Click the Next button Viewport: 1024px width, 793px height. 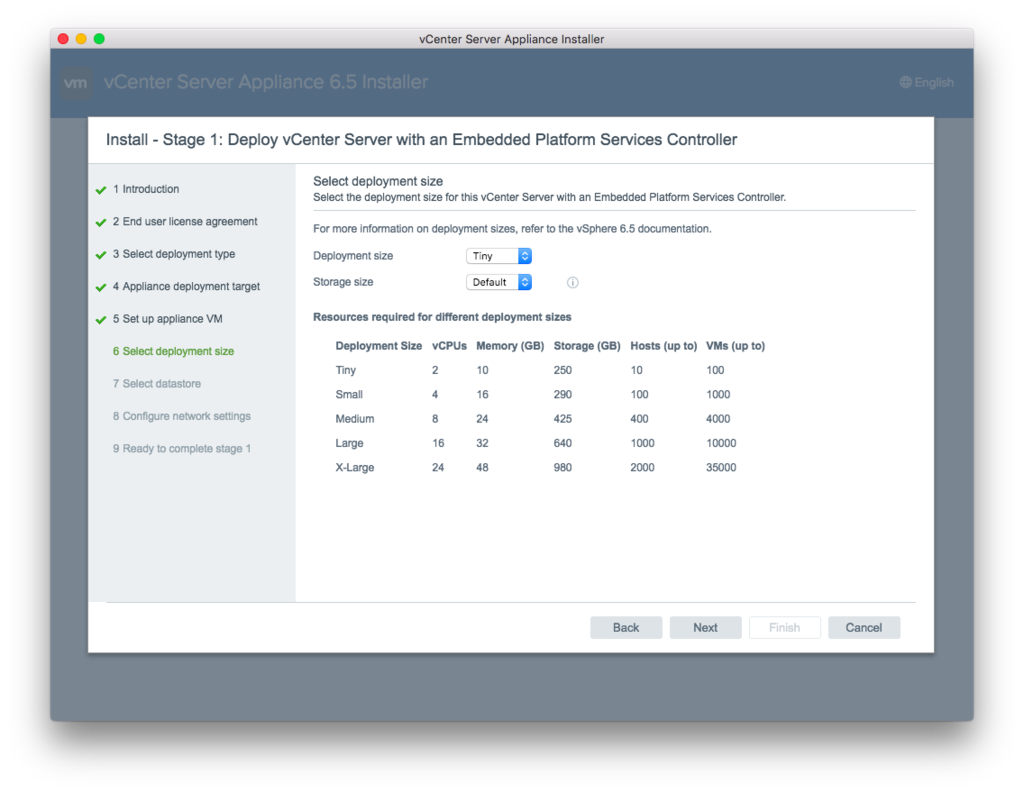(x=705, y=627)
